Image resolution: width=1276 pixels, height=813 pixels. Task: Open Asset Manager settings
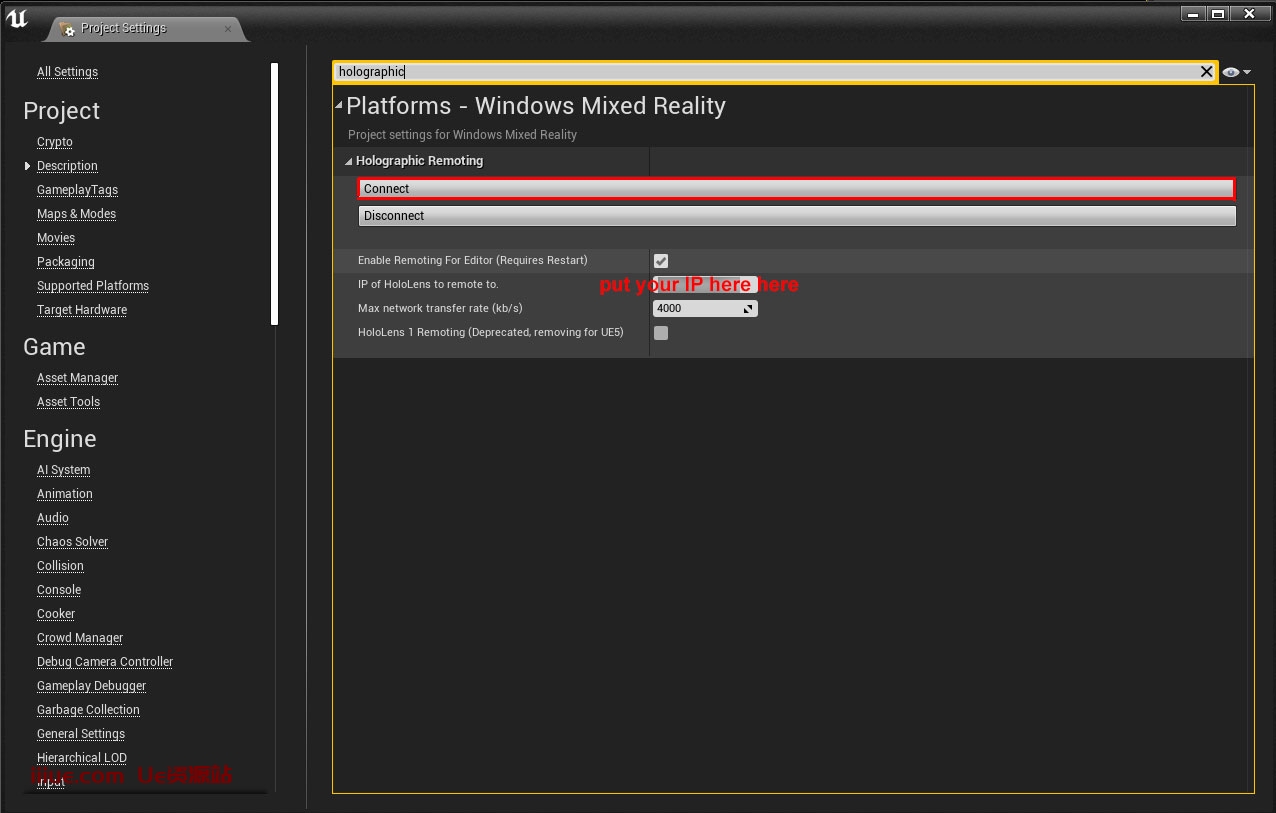tap(77, 378)
